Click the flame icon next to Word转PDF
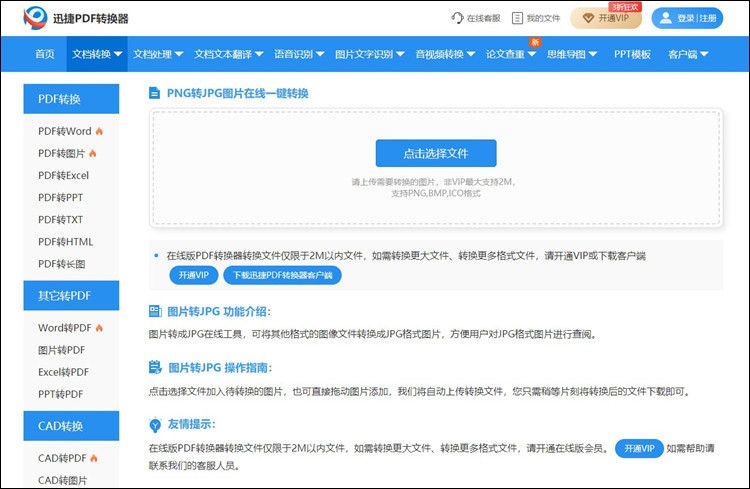The image size is (750, 489). pos(99,328)
